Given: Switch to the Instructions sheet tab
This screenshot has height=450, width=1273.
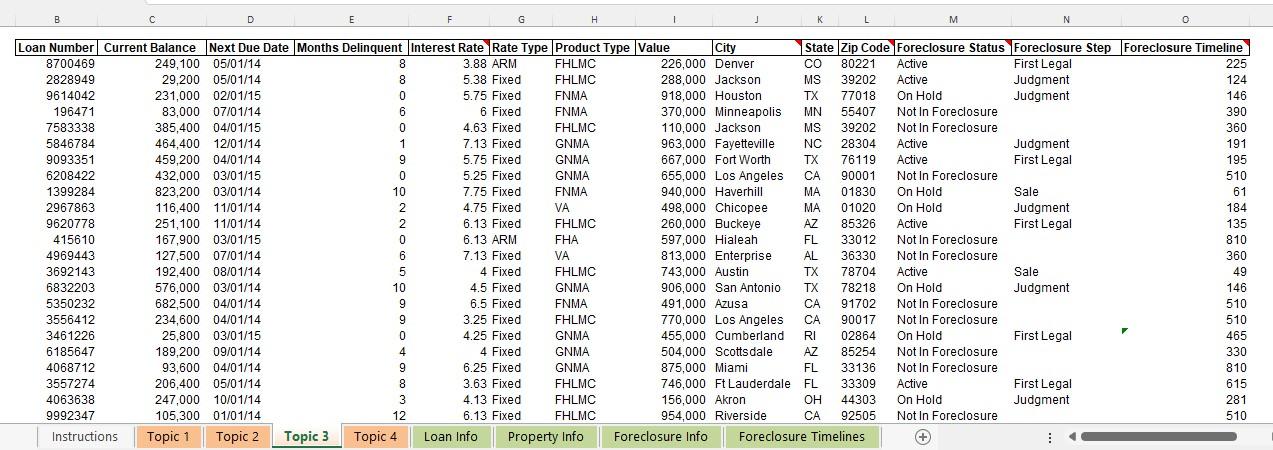Looking at the screenshot, I should click(x=85, y=437).
